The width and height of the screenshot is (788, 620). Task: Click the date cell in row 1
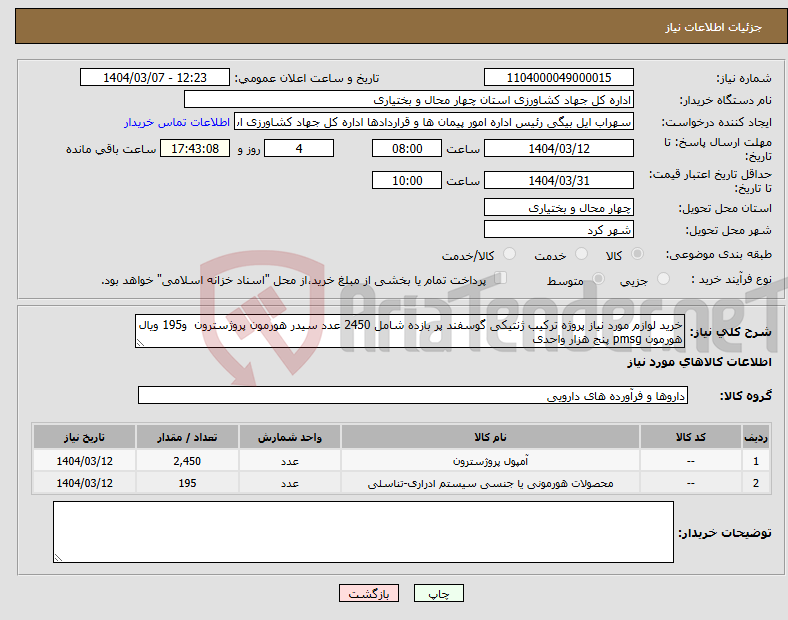tap(84, 461)
